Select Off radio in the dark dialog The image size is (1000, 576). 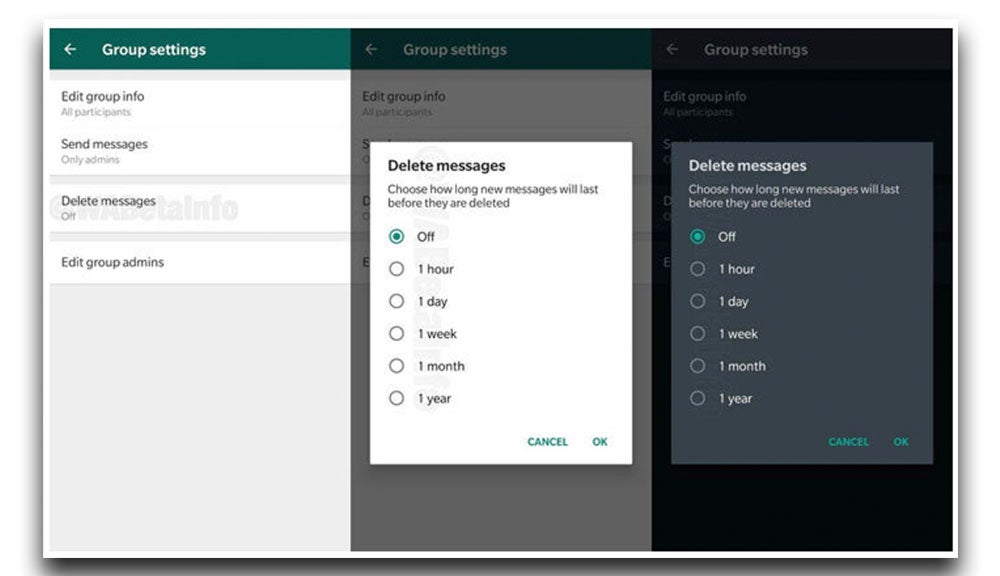698,237
